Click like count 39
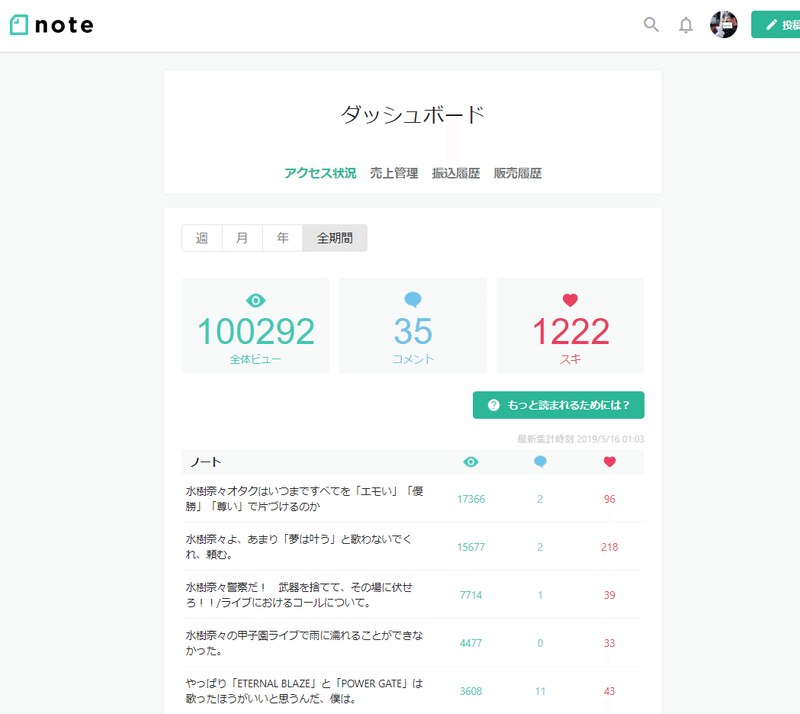The width and height of the screenshot is (800, 714). 609,595
